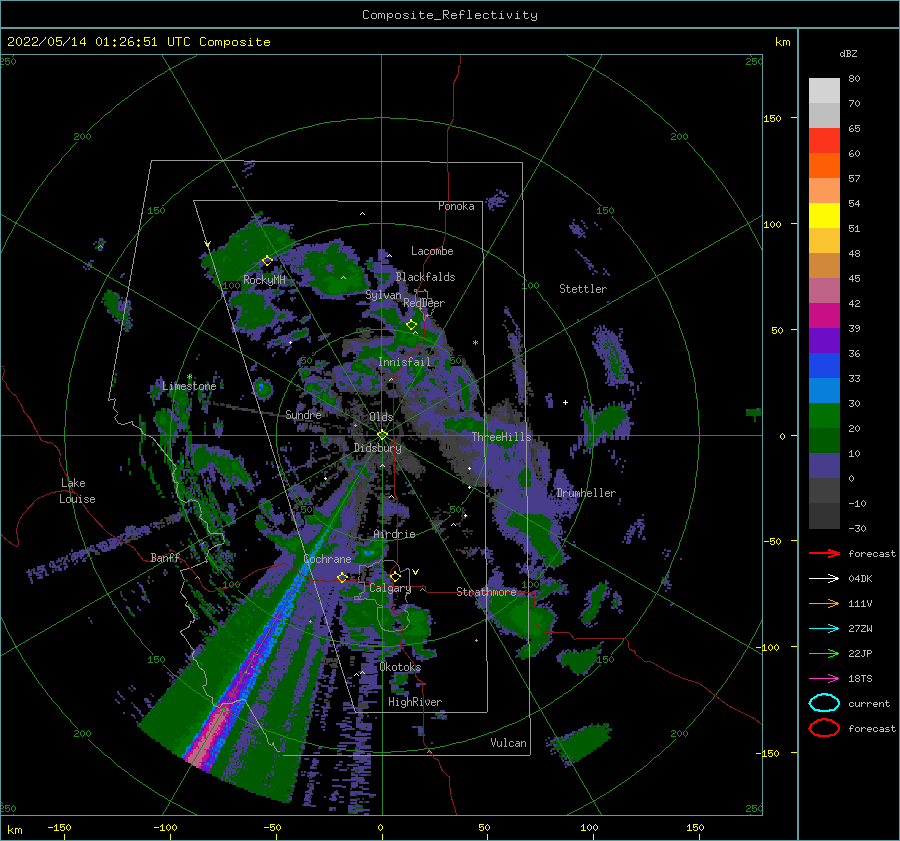Click the white 04DK arrow icon
This screenshot has height=841, width=900.
point(824,579)
